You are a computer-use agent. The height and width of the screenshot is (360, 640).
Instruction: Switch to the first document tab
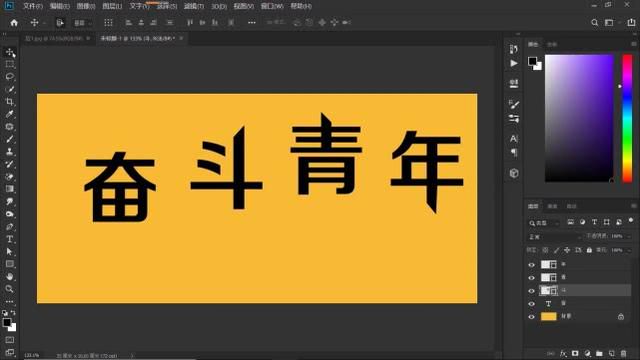click(x=54, y=38)
